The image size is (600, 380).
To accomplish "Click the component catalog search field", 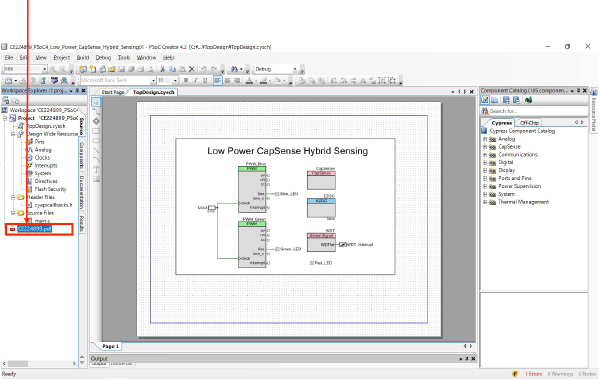I will [x=538, y=111].
